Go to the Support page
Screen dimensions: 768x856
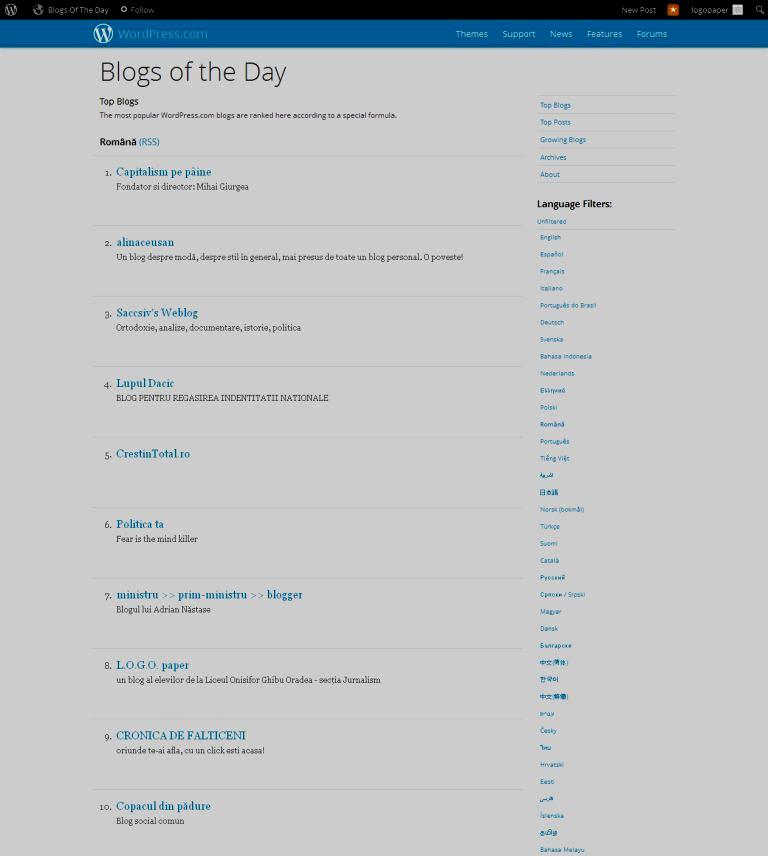point(518,34)
